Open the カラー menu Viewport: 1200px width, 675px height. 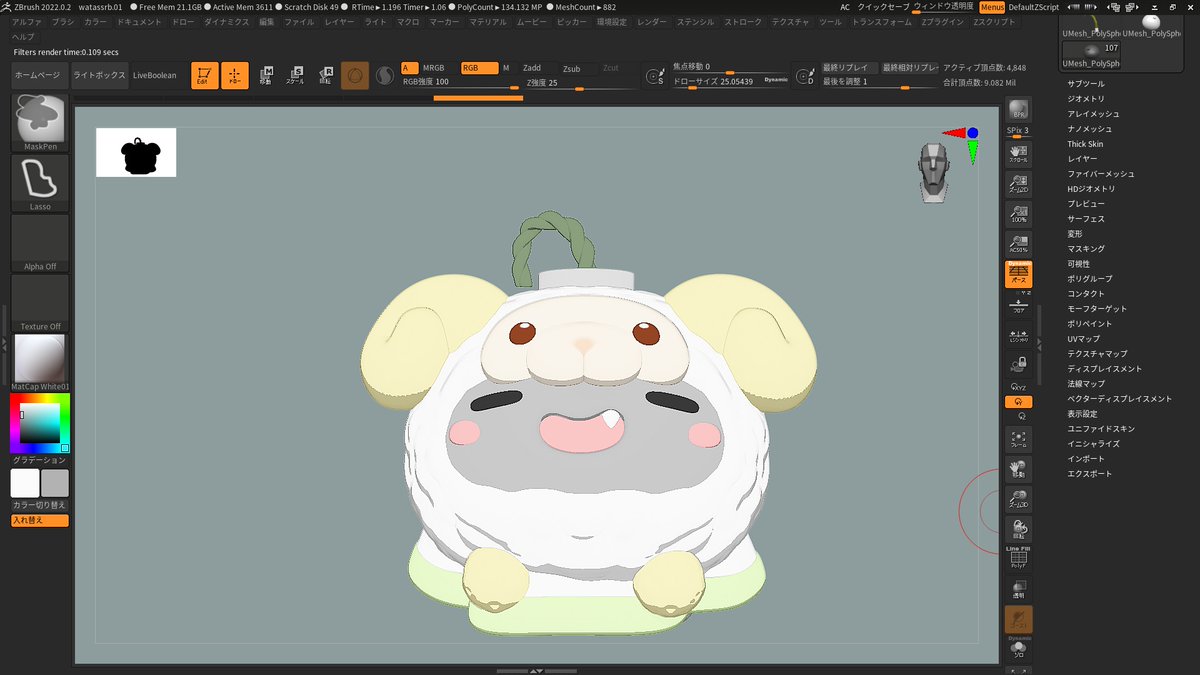[96, 21]
